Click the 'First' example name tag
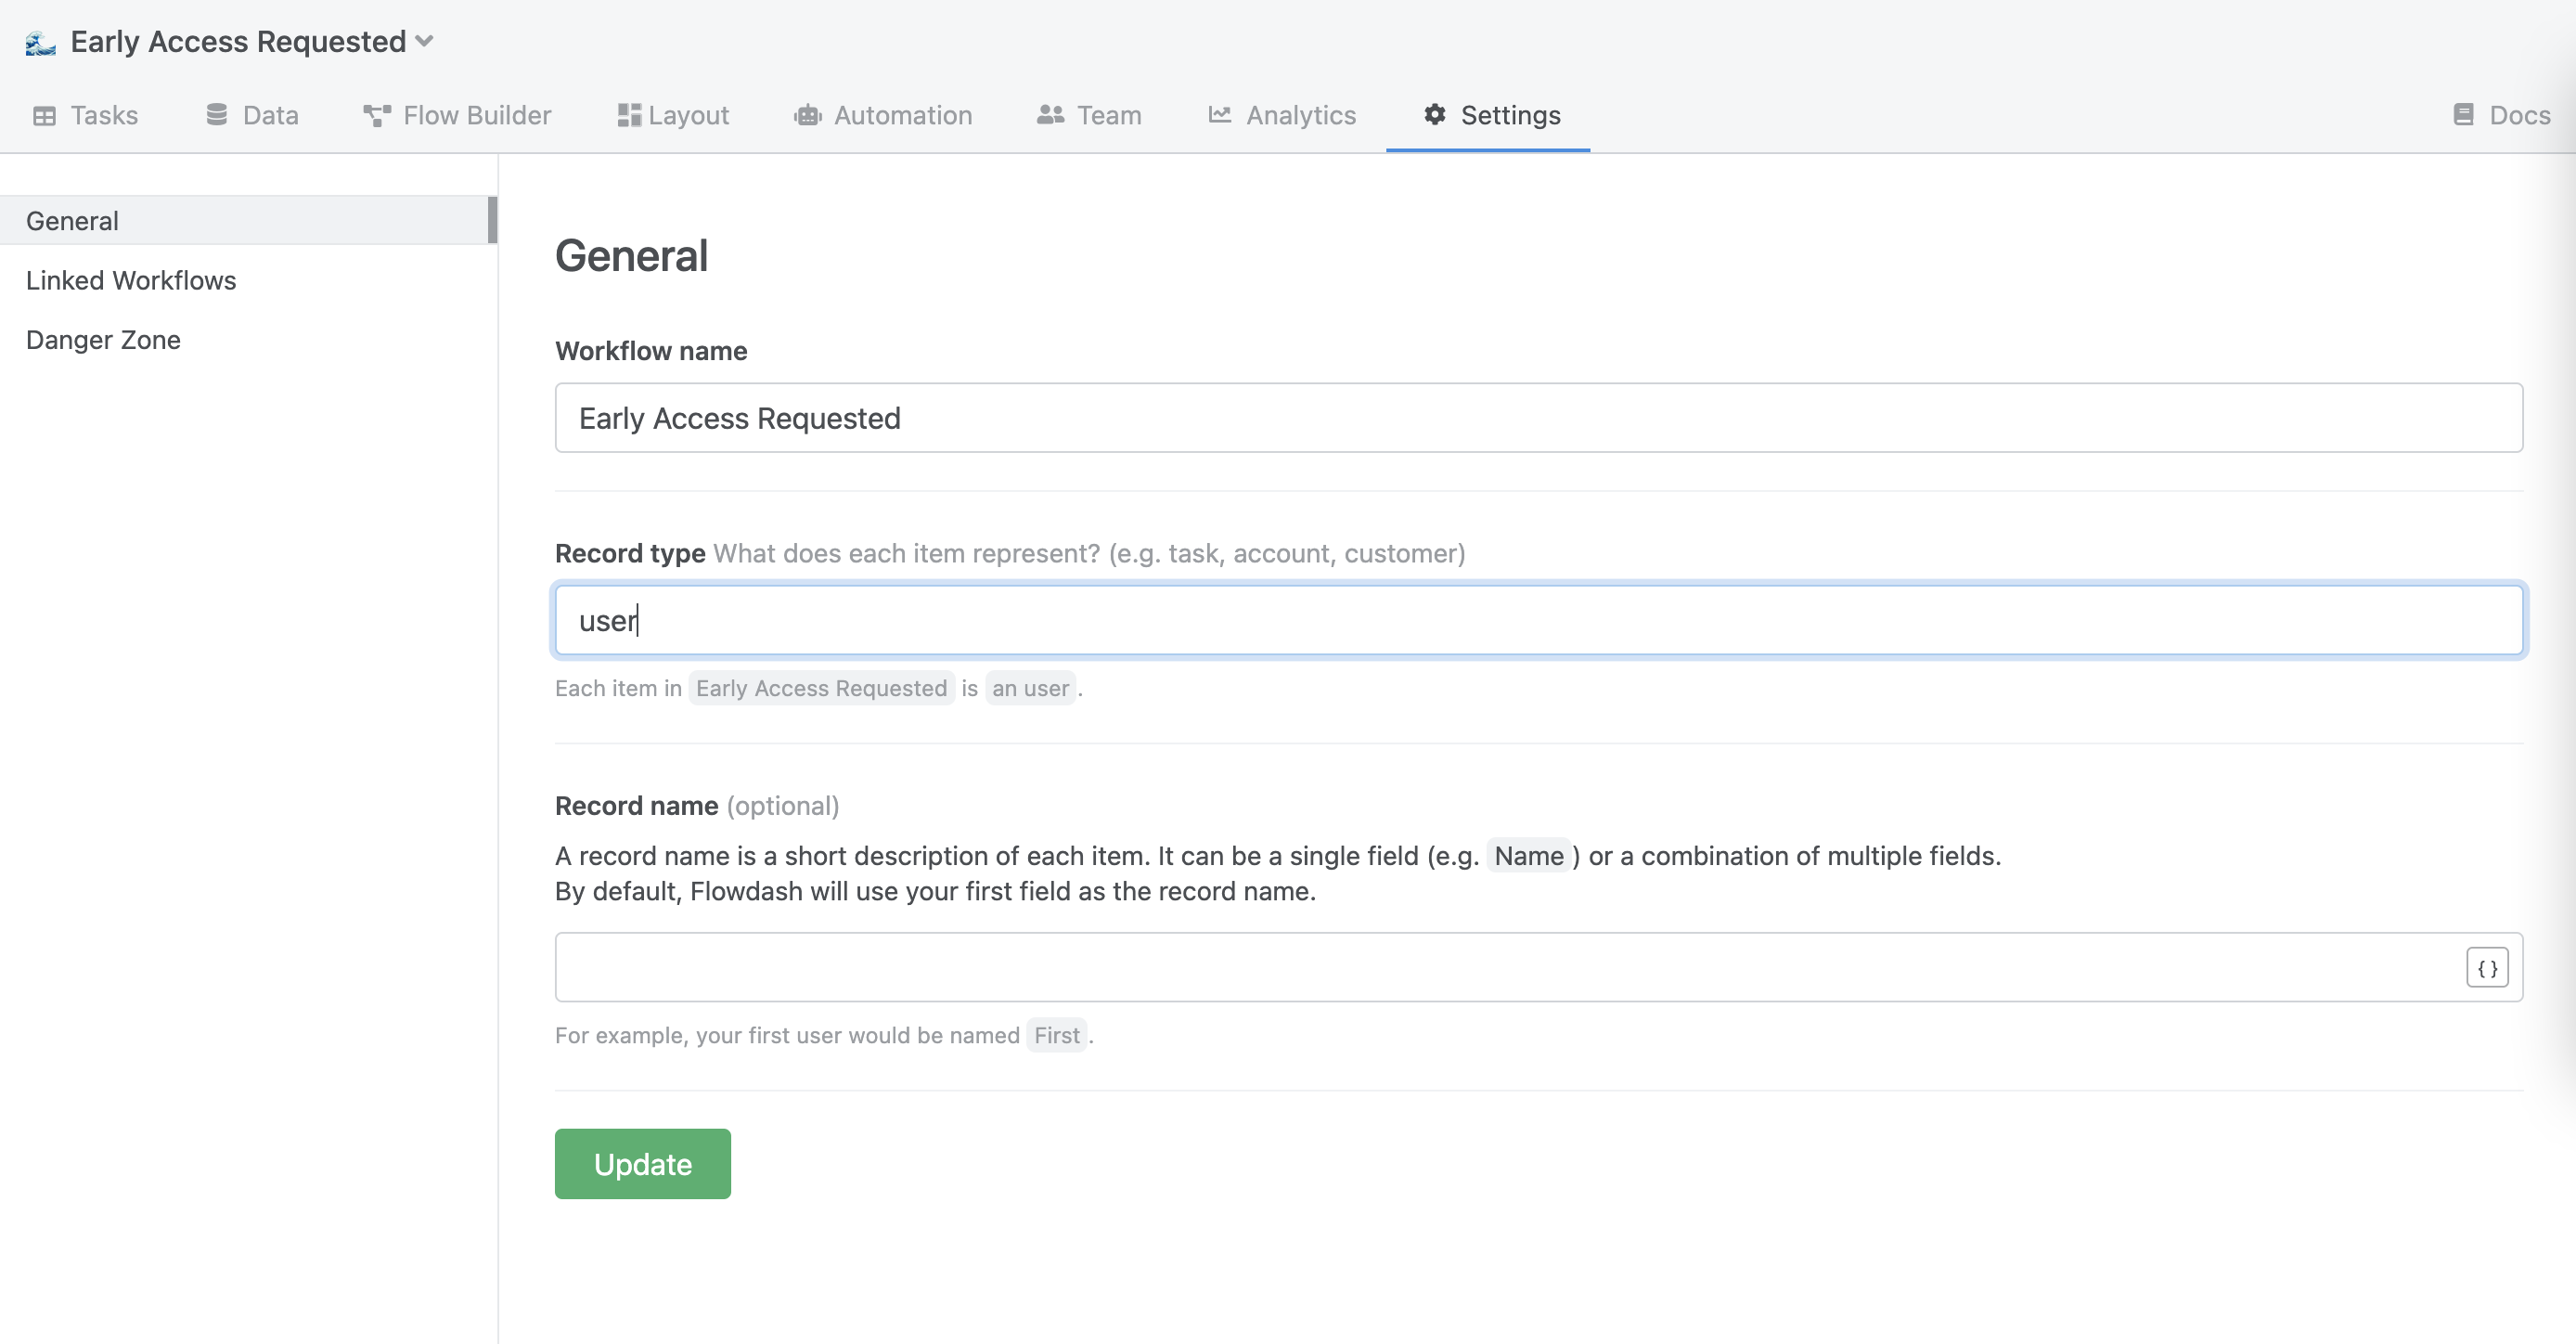 (1056, 1035)
